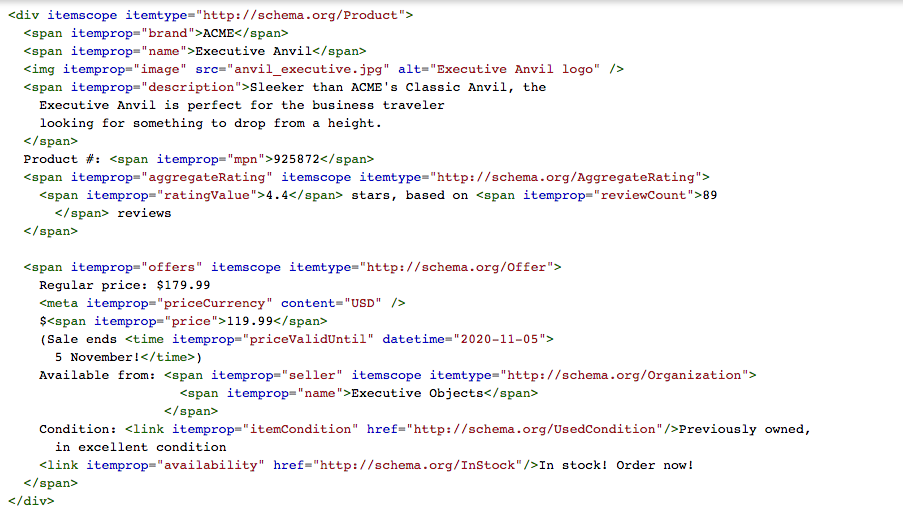
Task: Click the text "in excellent condition"
Action: point(141,447)
